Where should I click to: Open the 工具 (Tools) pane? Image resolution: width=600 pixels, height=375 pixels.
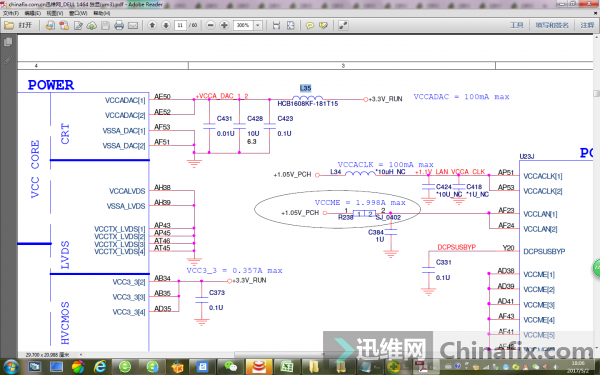click(x=517, y=25)
